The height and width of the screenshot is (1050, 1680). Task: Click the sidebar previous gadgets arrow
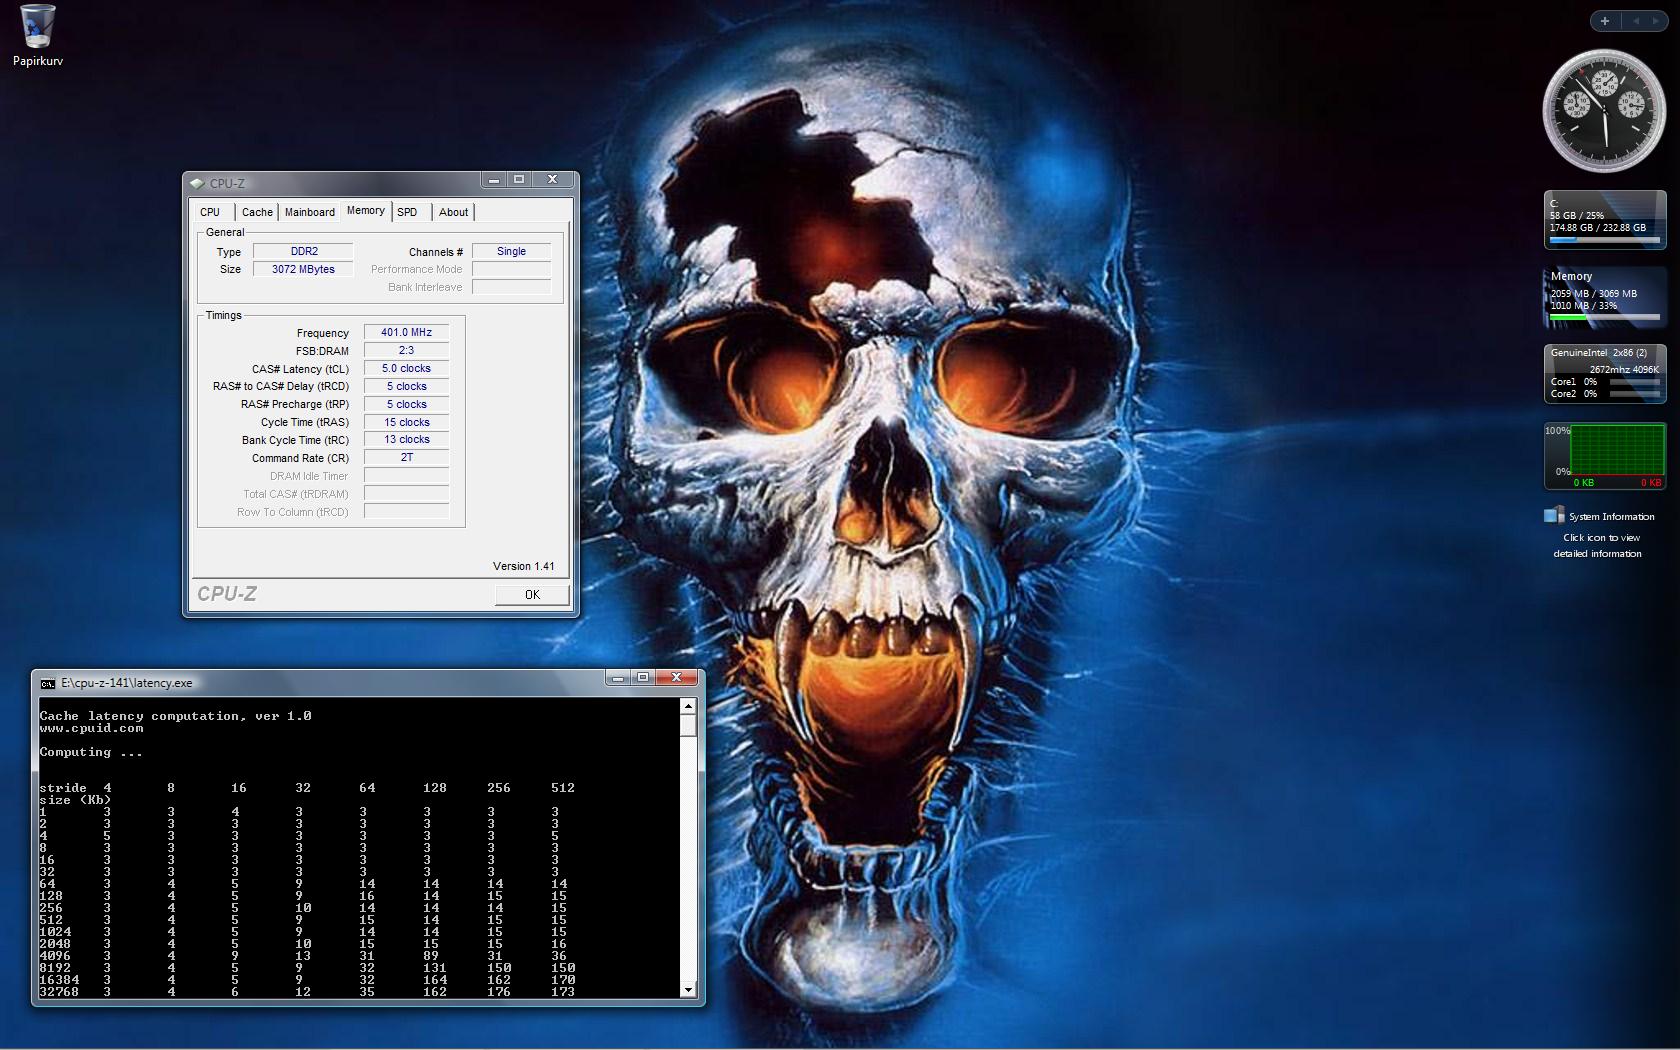click(1636, 21)
